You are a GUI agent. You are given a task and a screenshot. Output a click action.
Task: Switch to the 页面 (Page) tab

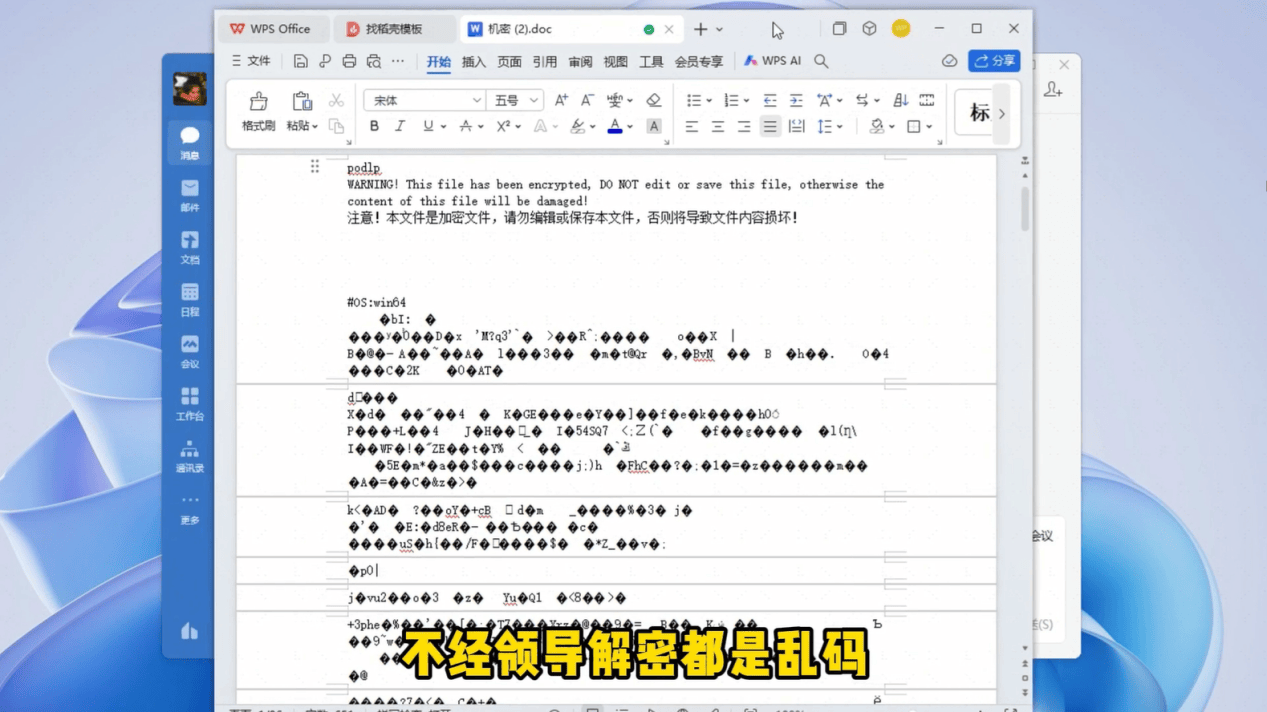point(510,62)
